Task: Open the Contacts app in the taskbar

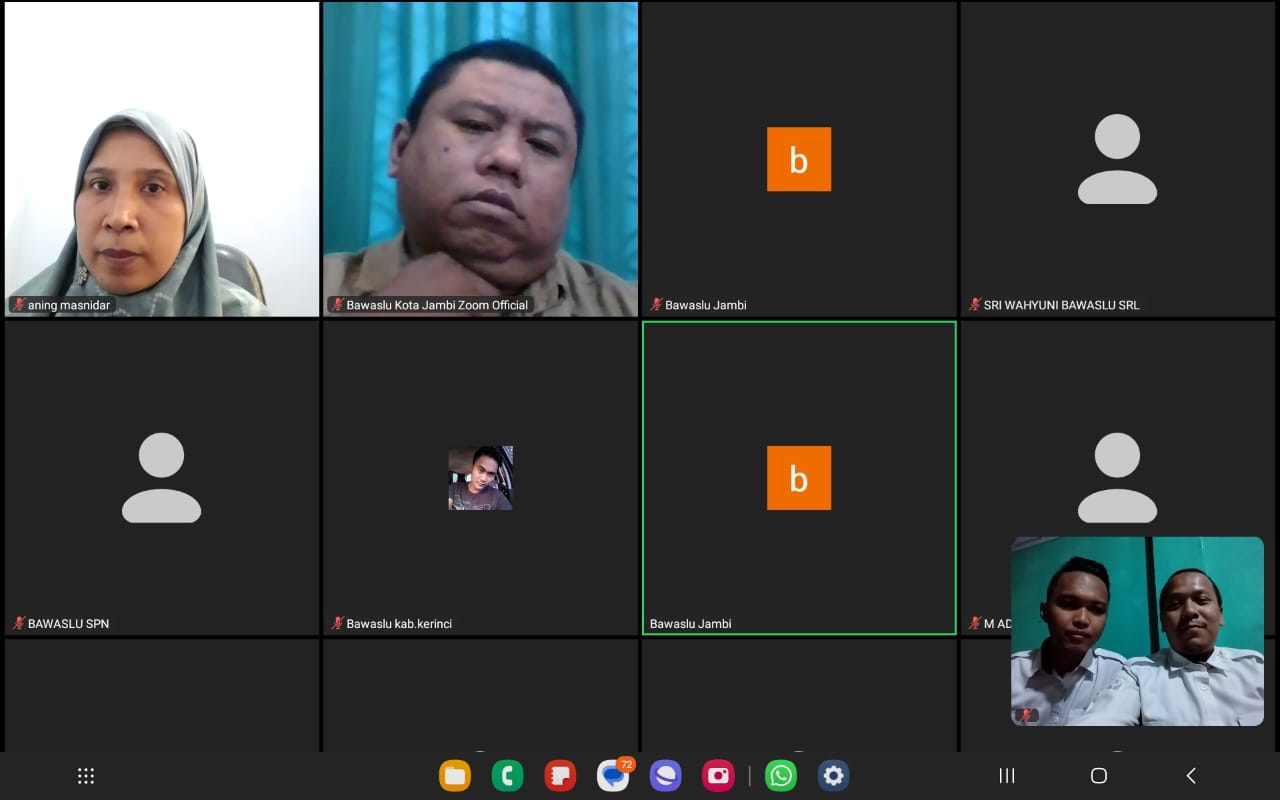Action: click(x=559, y=775)
